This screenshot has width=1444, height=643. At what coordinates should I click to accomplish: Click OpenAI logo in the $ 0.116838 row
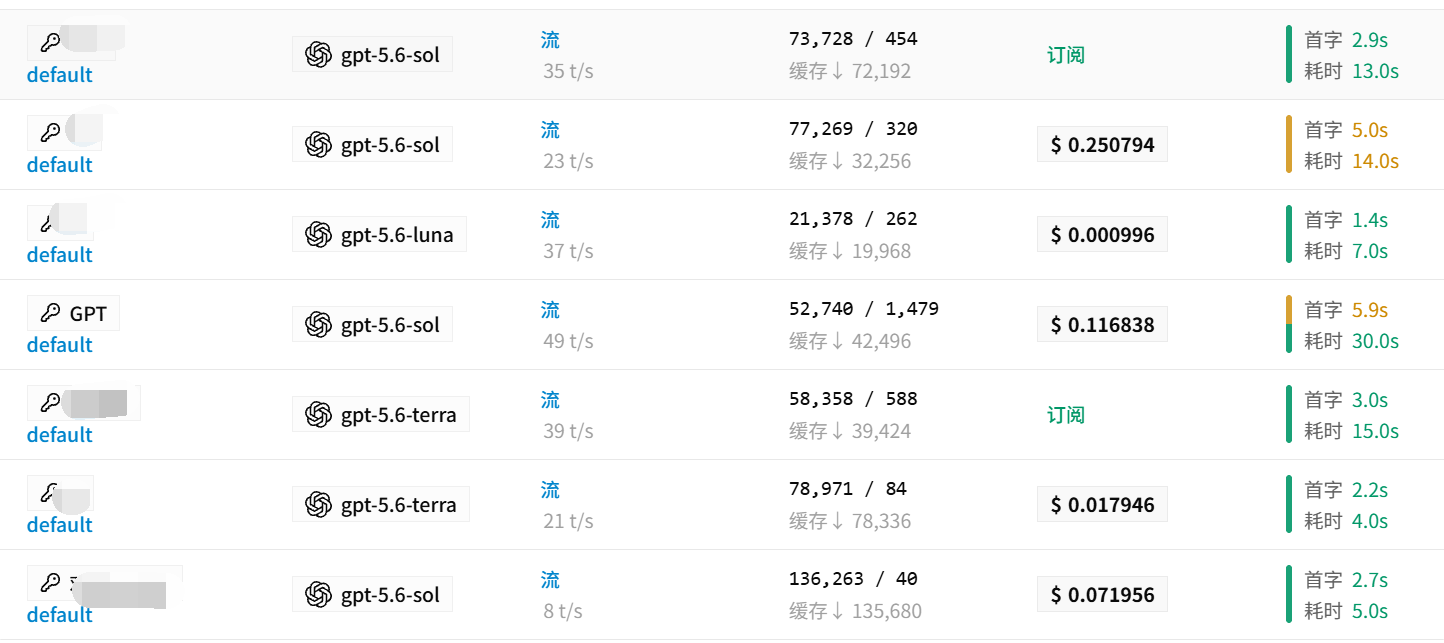click(318, 325)
